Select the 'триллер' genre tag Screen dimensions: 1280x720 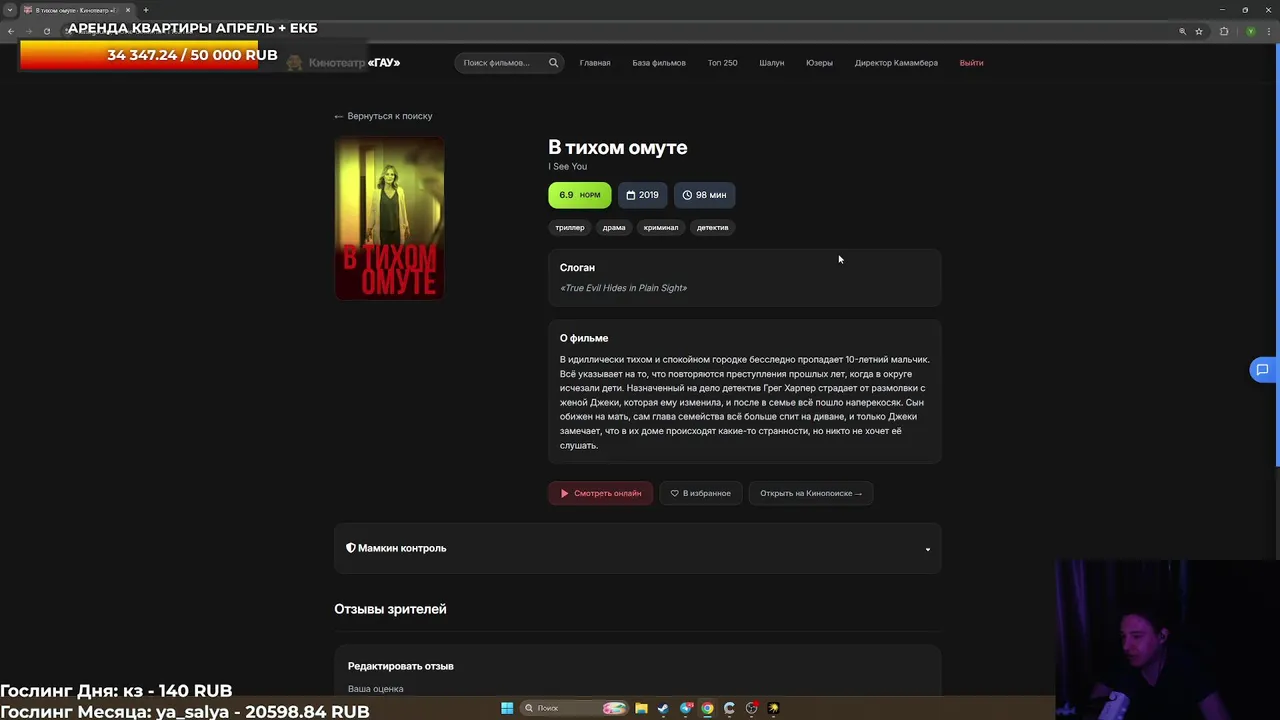[570, 228]
